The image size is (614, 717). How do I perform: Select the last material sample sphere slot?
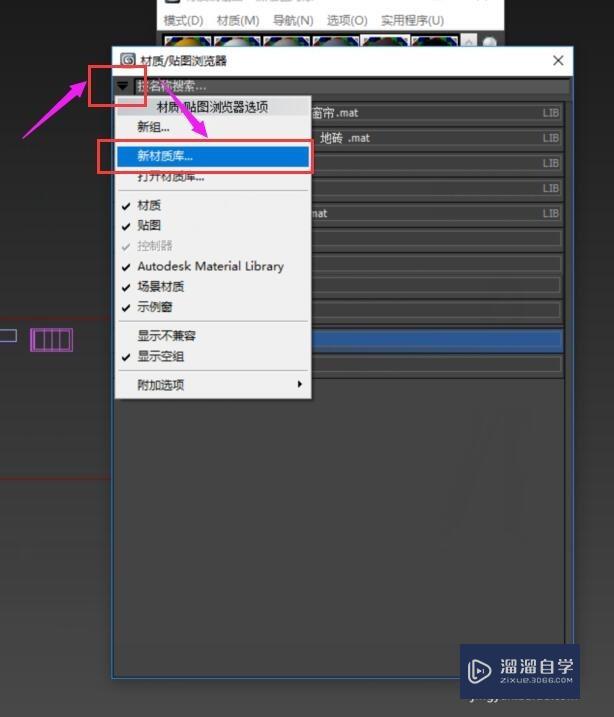coord(434,40)
